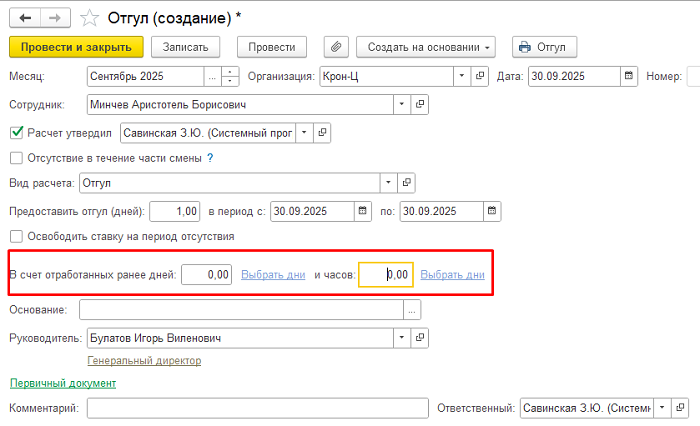Enable 'Отсутствие в течение части смены'
Viewport: 700px width, 426px height.
click(x=16, y=158)
